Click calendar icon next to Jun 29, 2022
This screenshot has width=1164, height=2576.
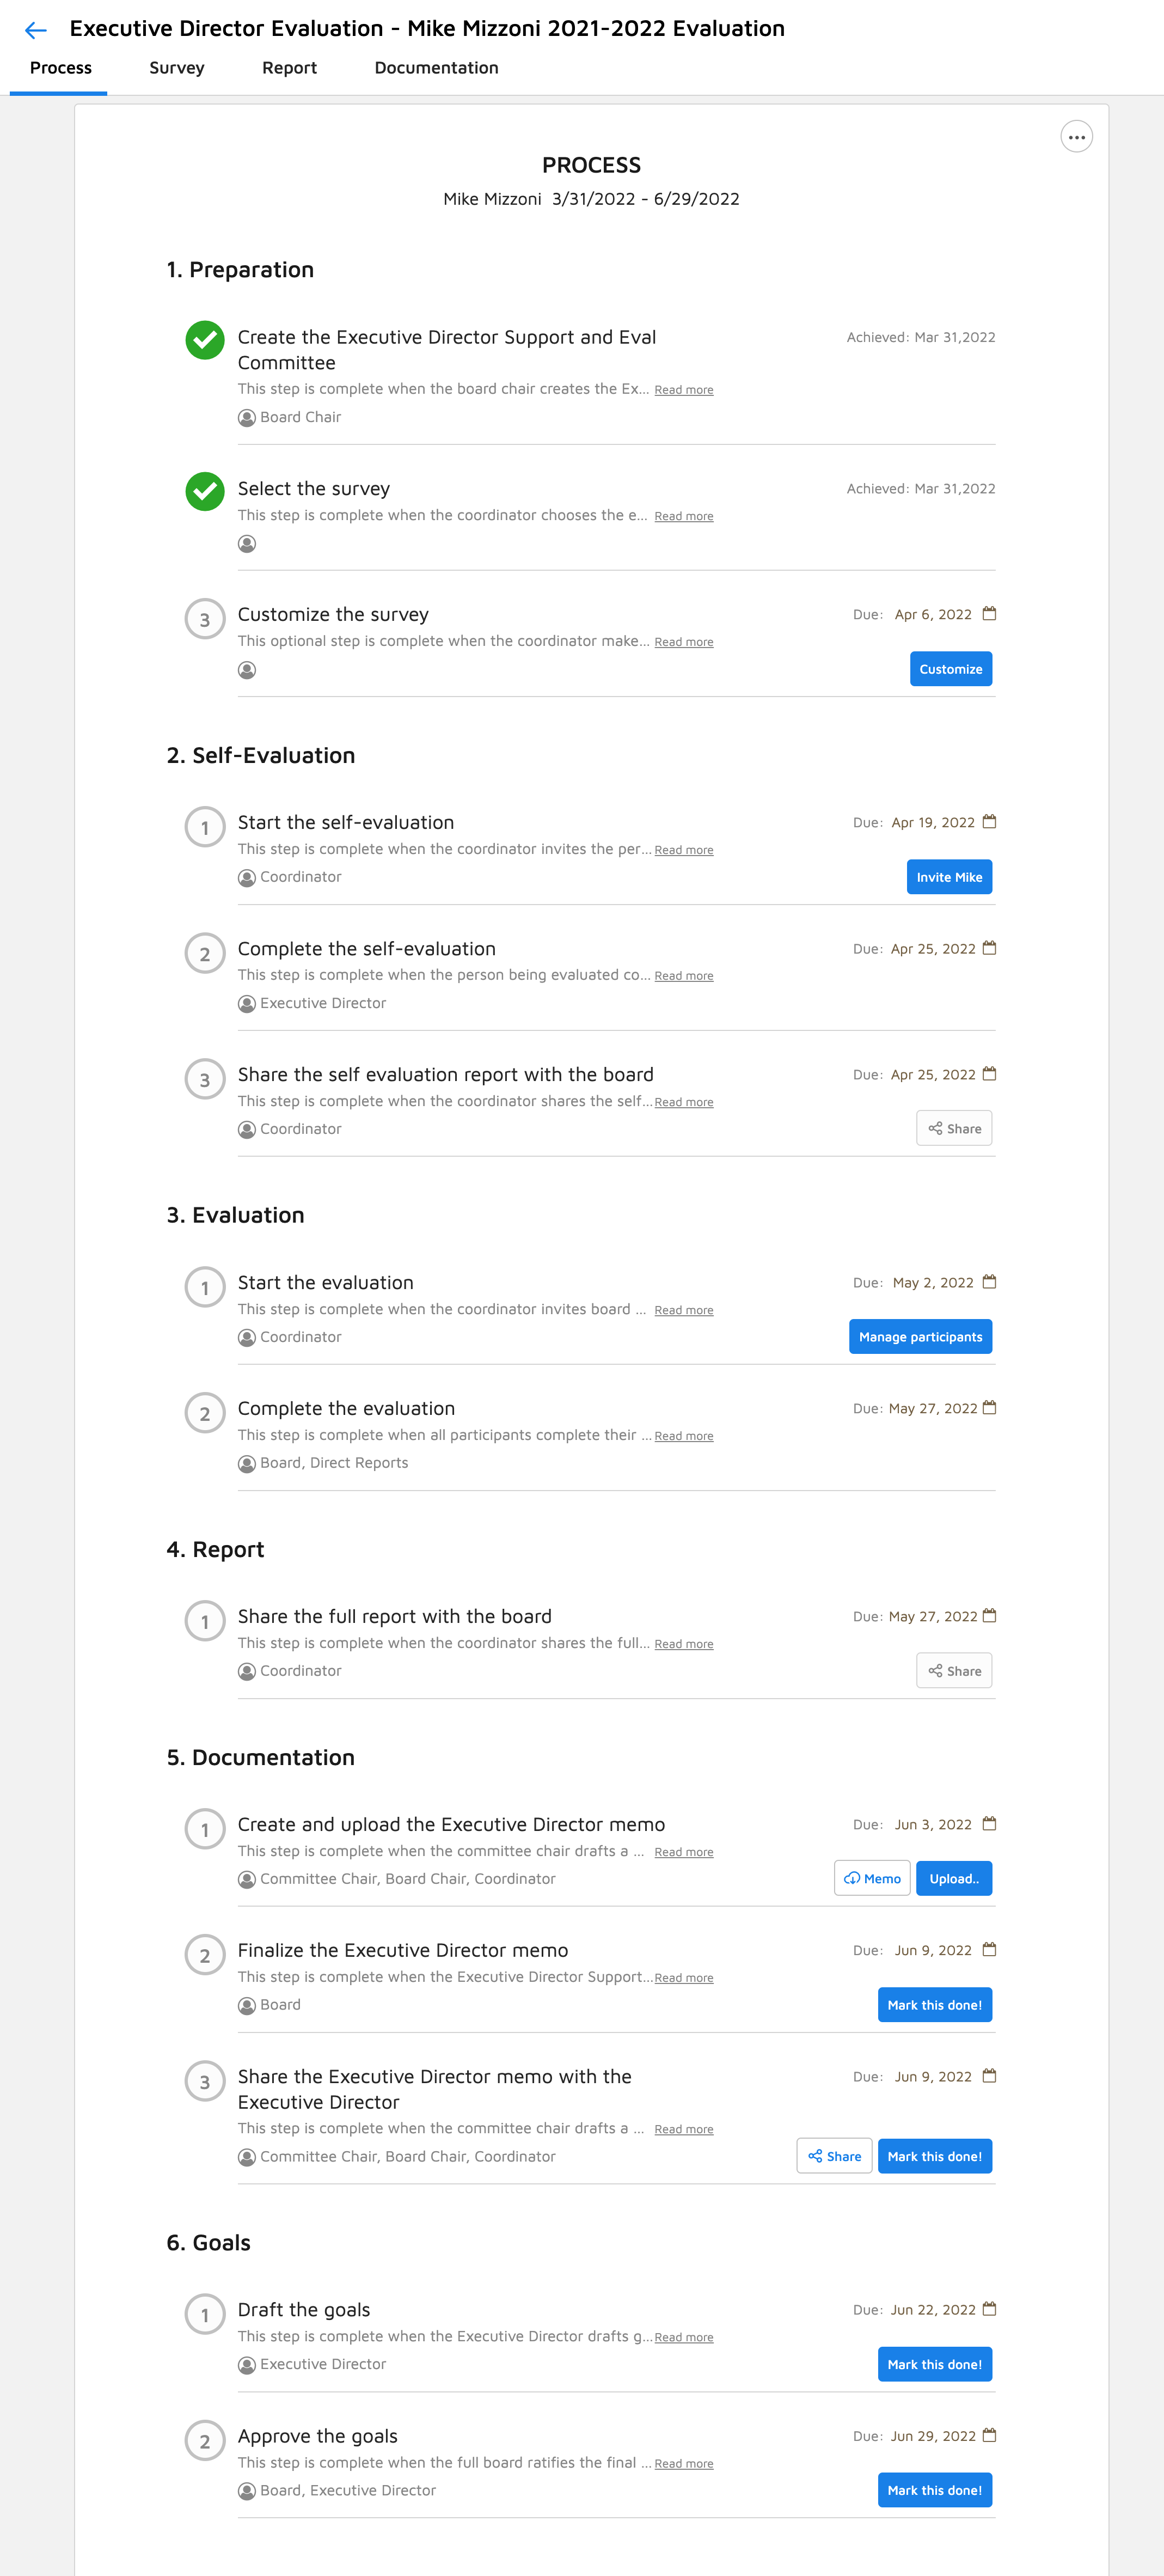click(989, 2435)
